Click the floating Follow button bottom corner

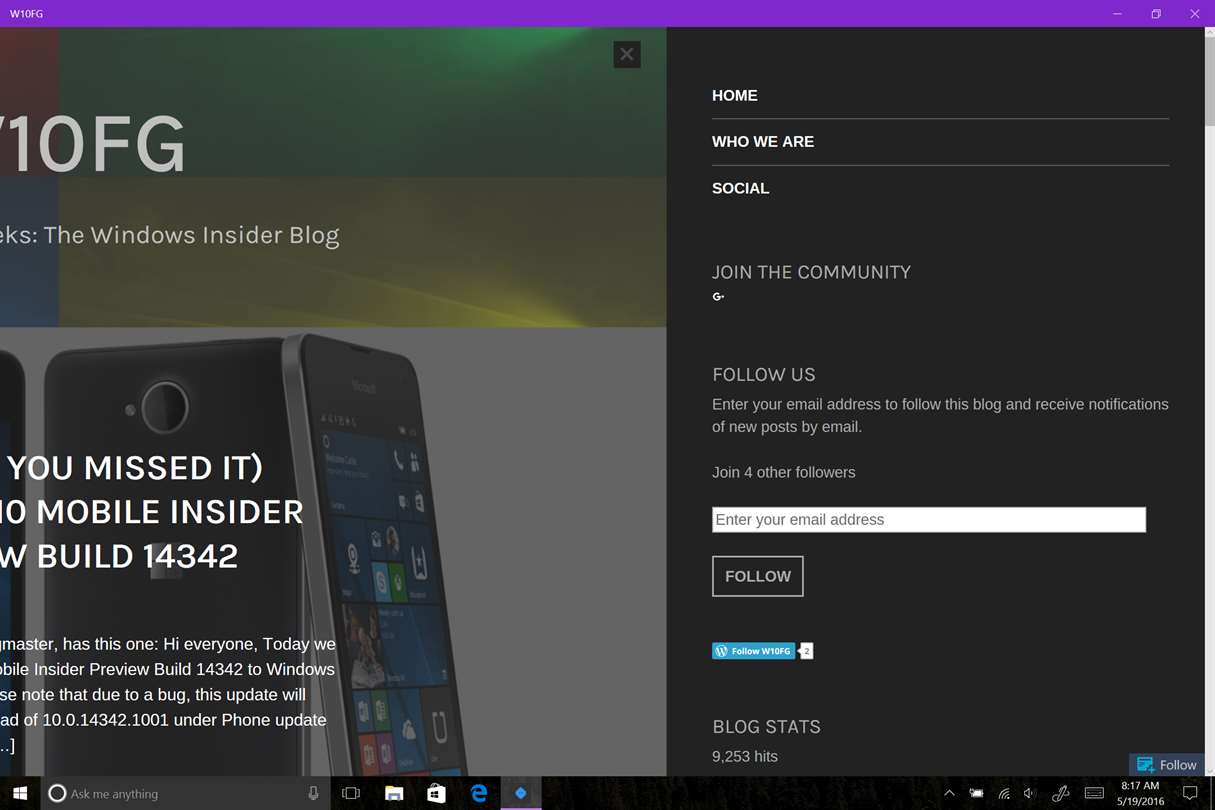click(x=1167, y=765)
